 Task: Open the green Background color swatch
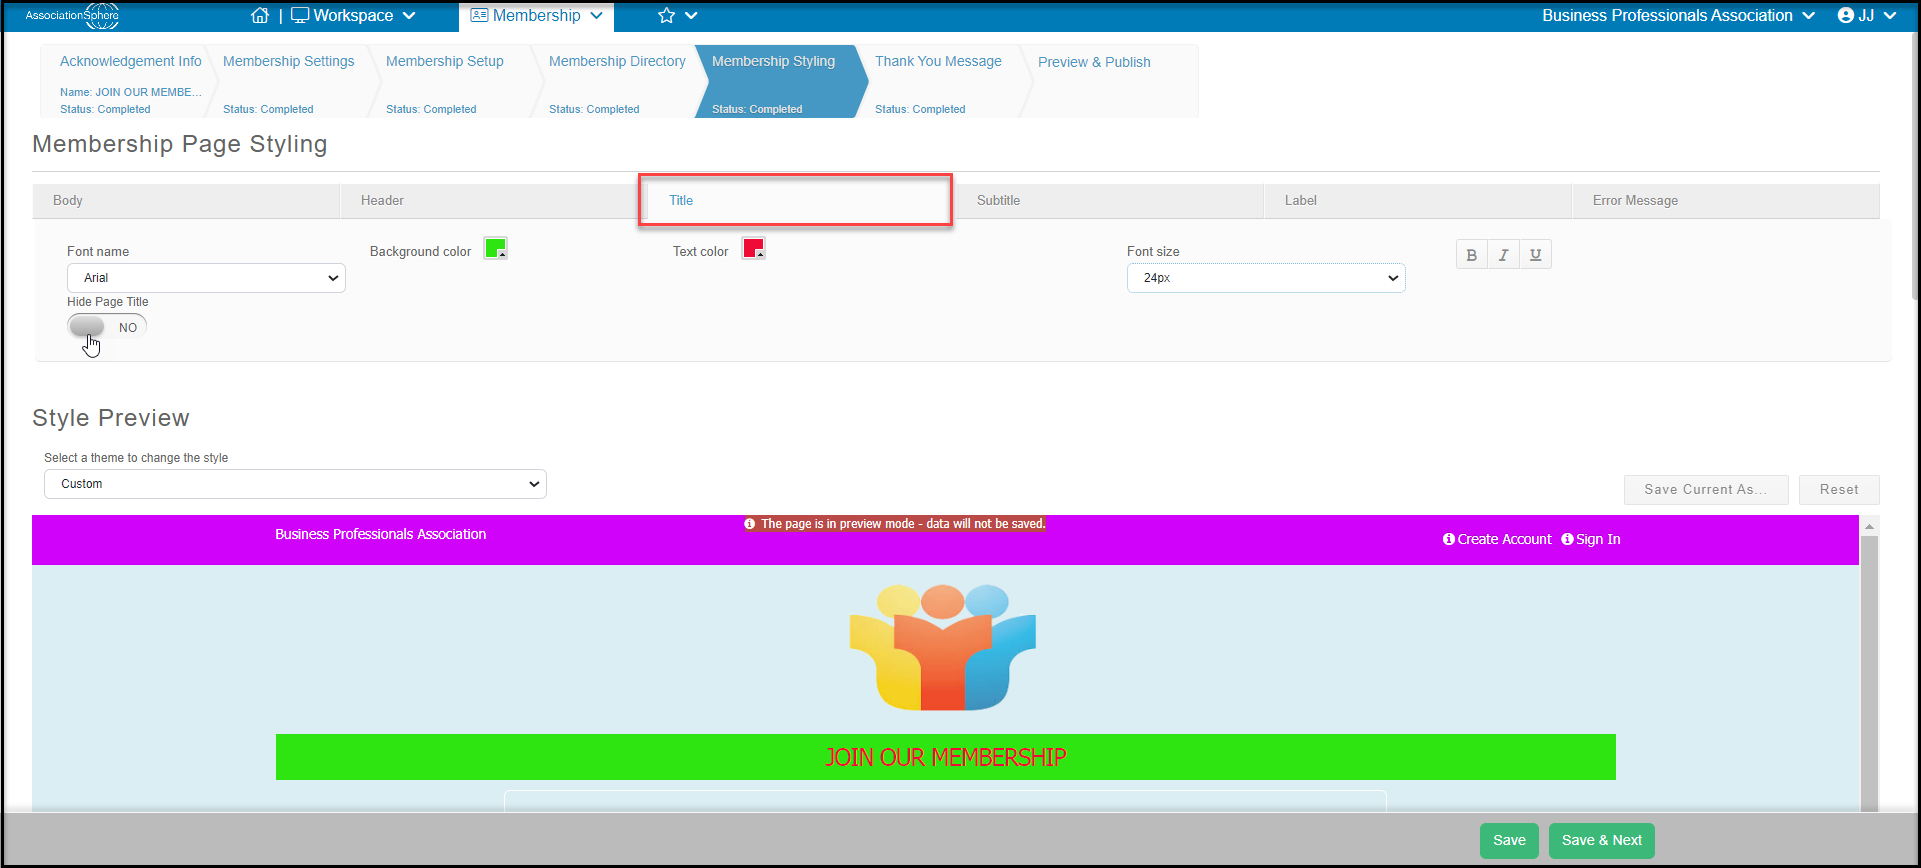pos(496,248)
